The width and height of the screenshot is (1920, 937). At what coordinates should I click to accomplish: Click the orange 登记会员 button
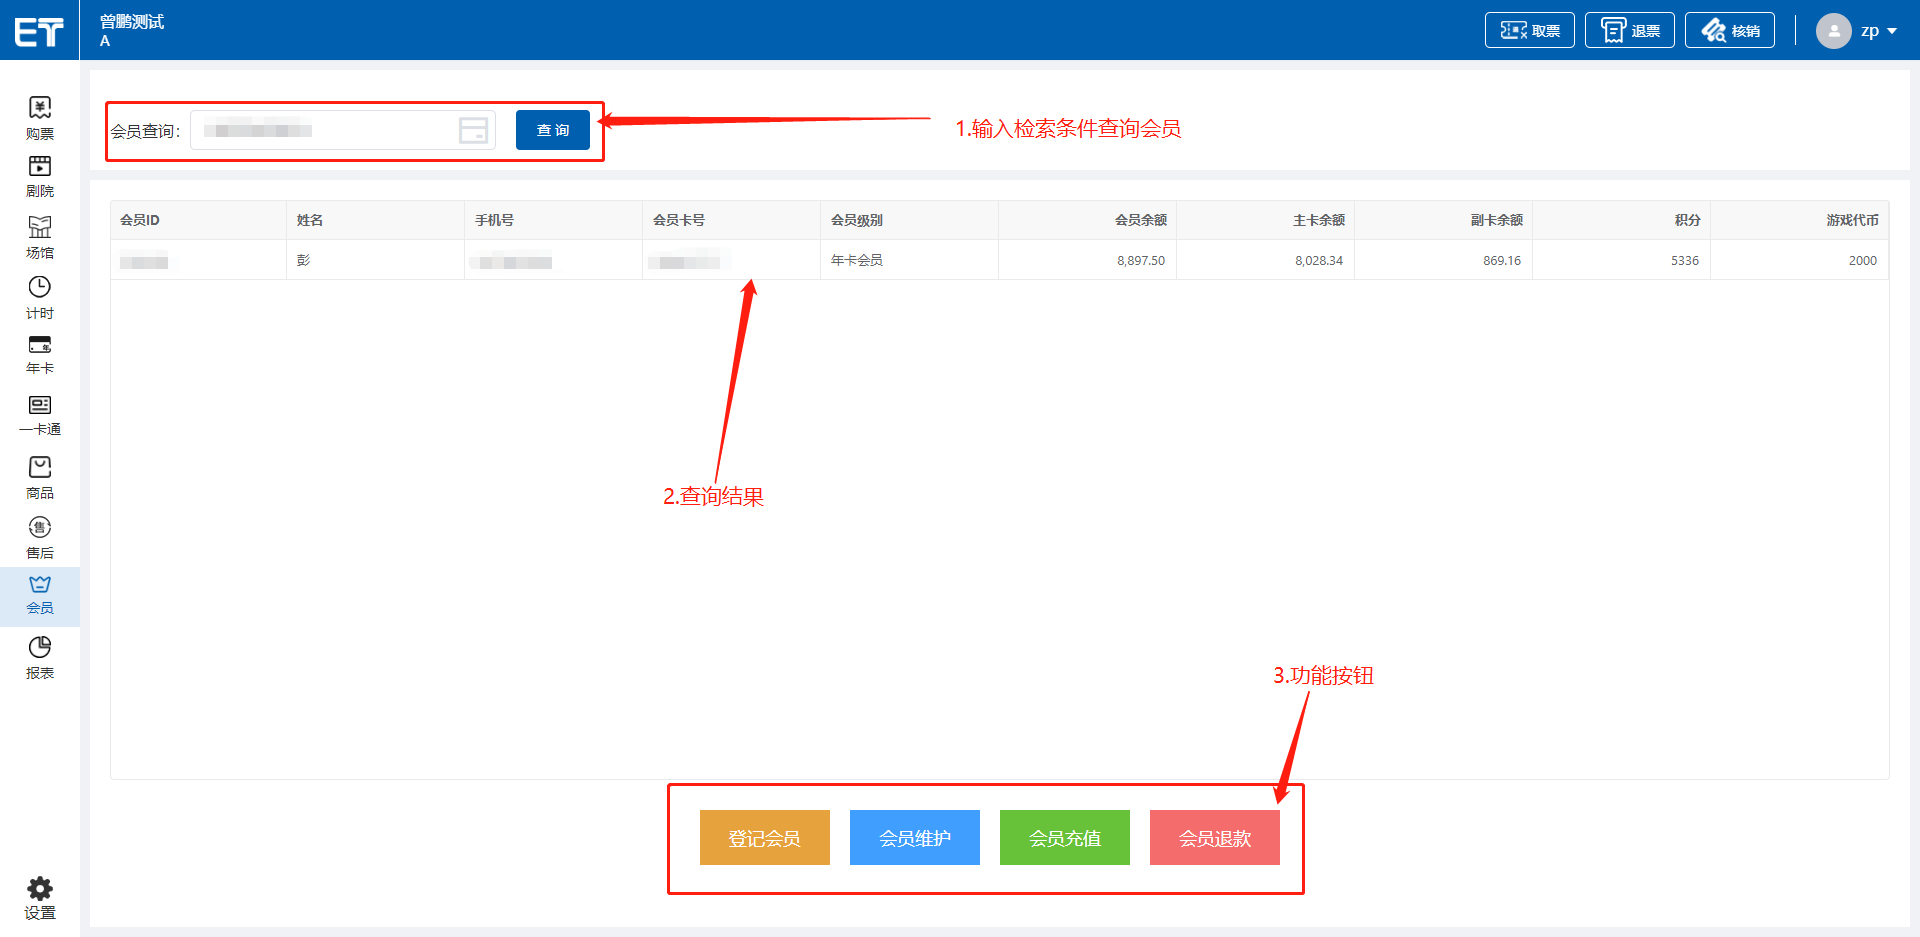click(764, 838)
